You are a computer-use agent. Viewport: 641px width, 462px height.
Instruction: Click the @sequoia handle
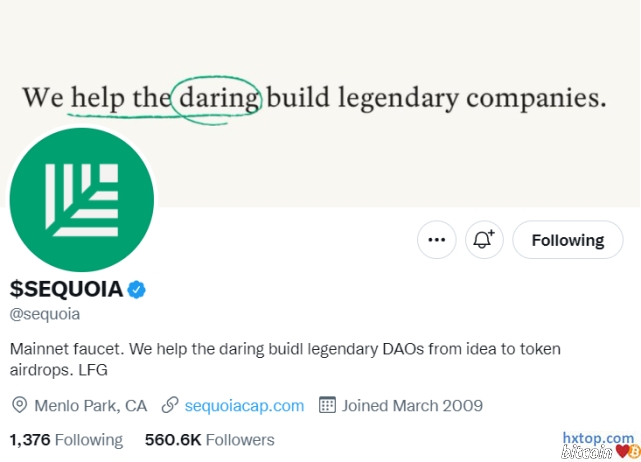pos(44,314)
